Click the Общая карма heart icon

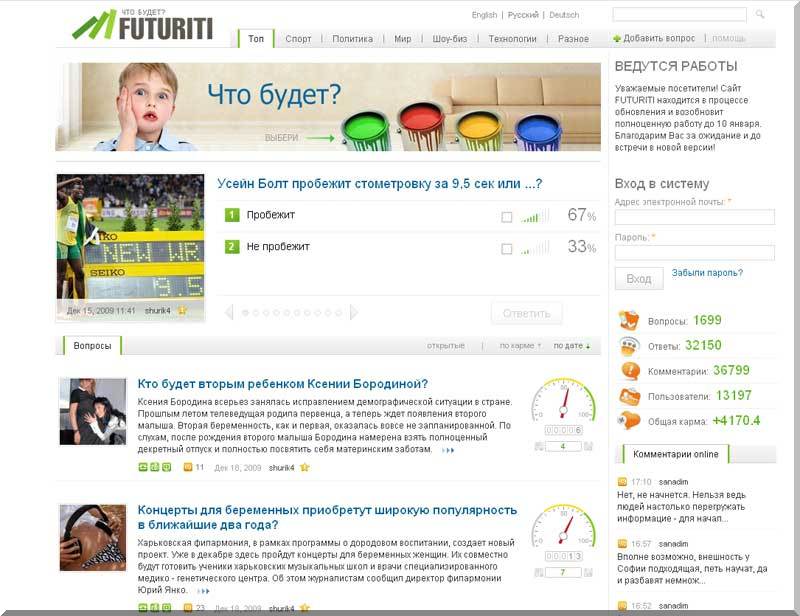point(629,421)
